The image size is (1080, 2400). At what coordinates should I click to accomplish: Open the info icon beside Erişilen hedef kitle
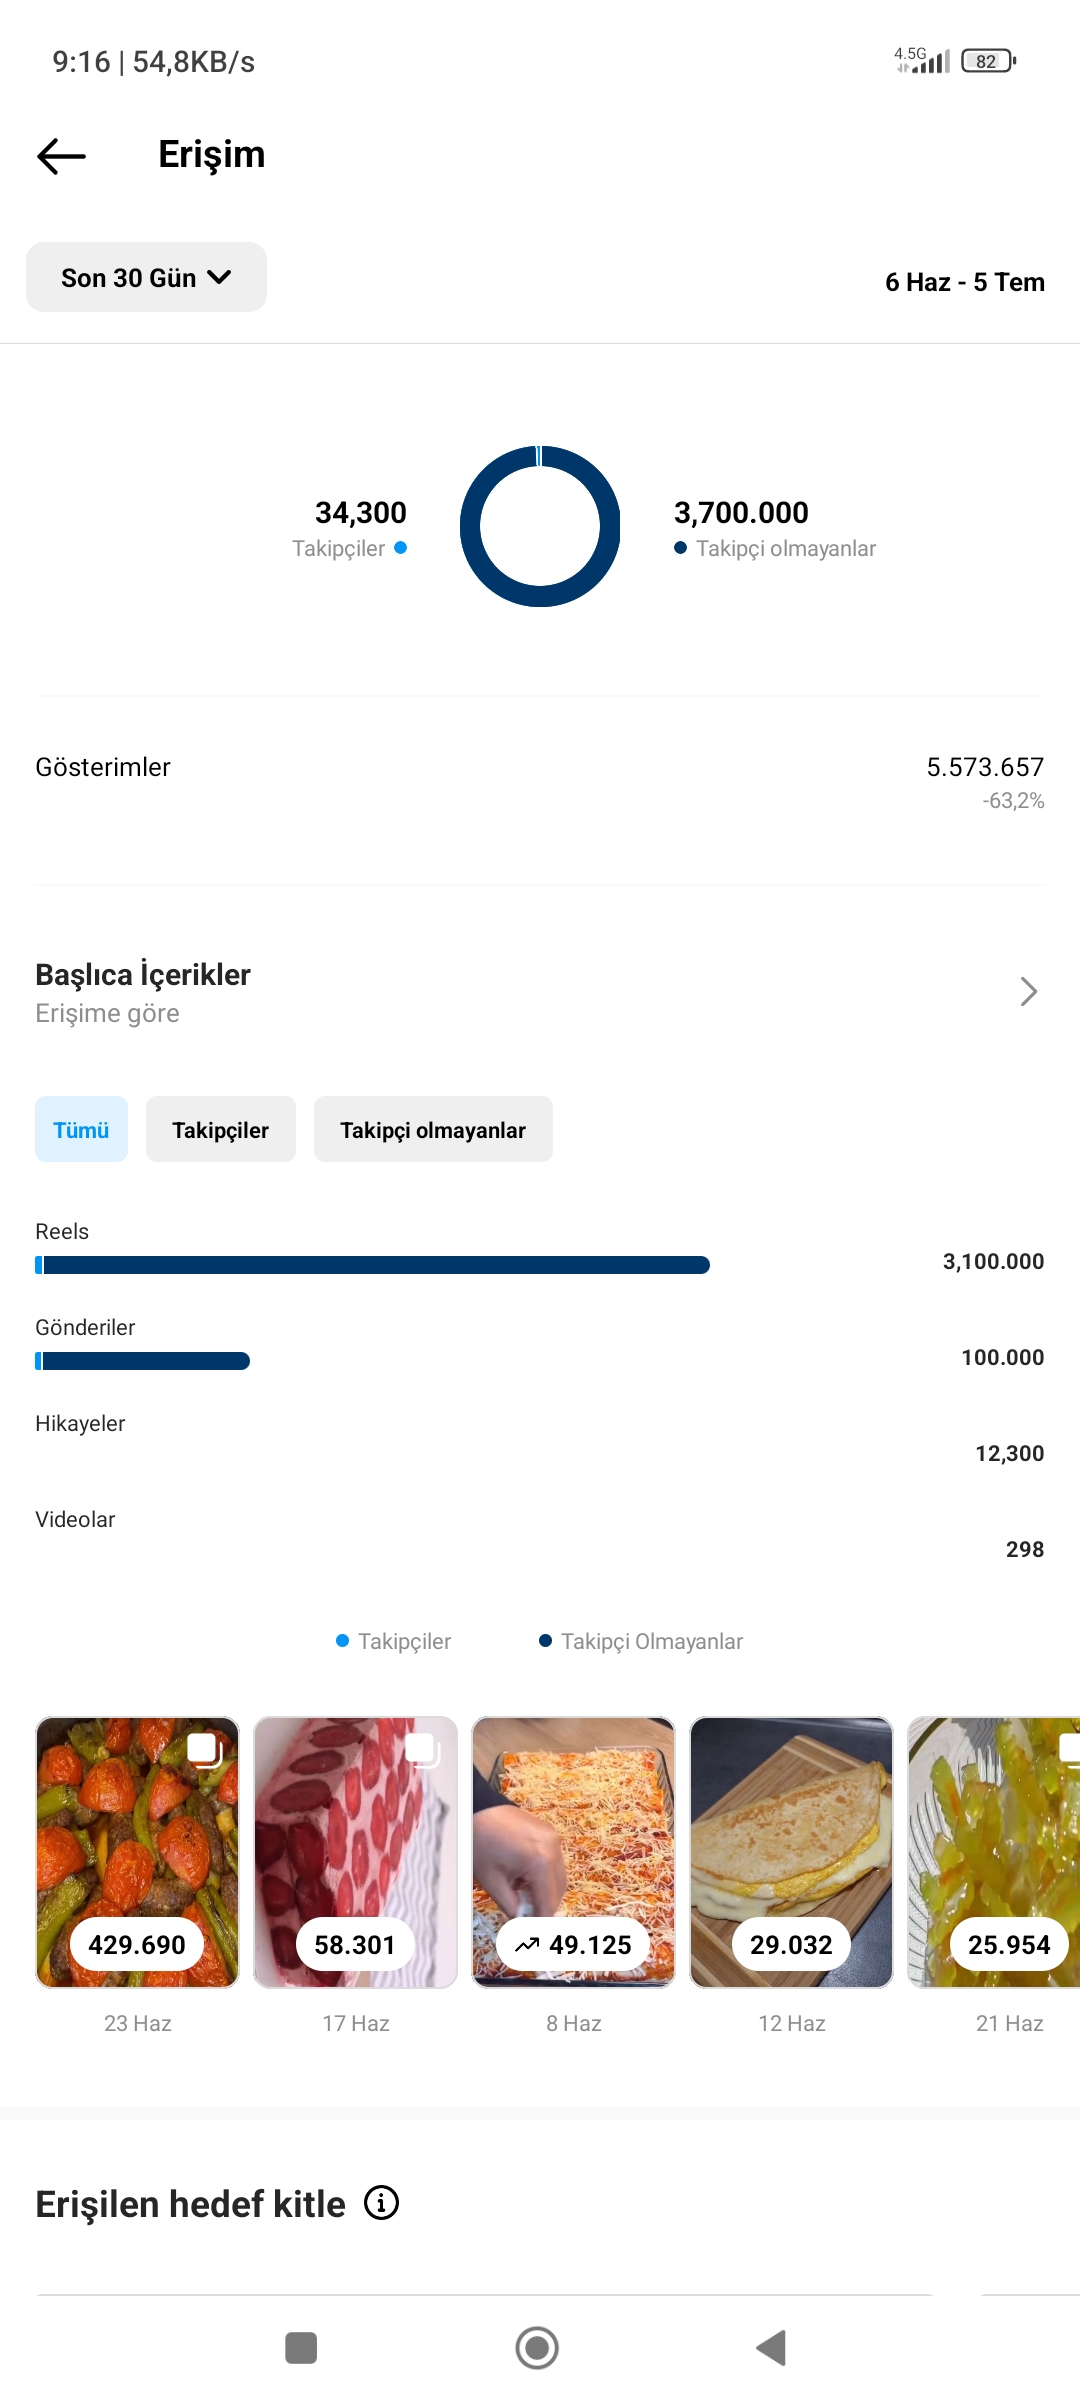click(x=381, y=2203)
